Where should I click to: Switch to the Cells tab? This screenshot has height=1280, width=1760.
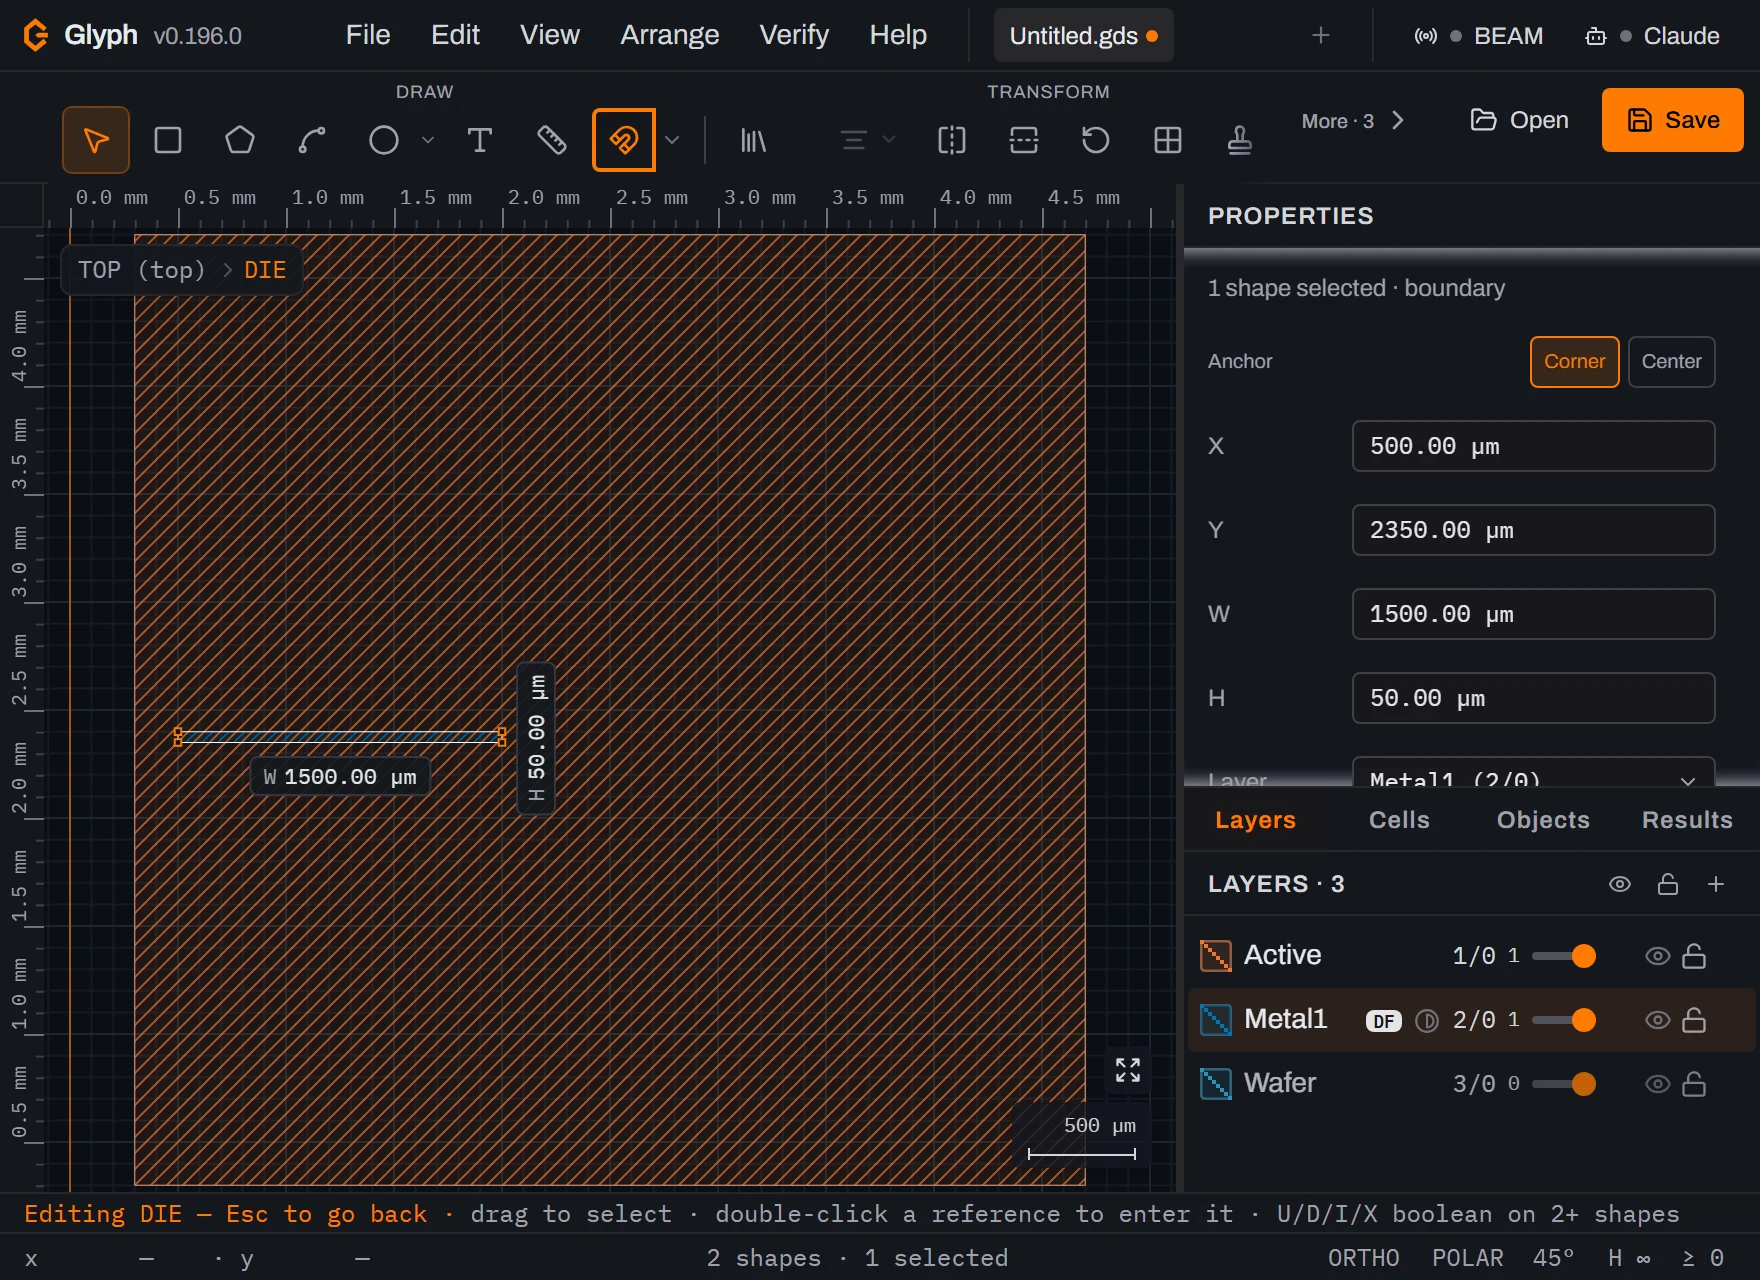click(x=1399, y=820)
